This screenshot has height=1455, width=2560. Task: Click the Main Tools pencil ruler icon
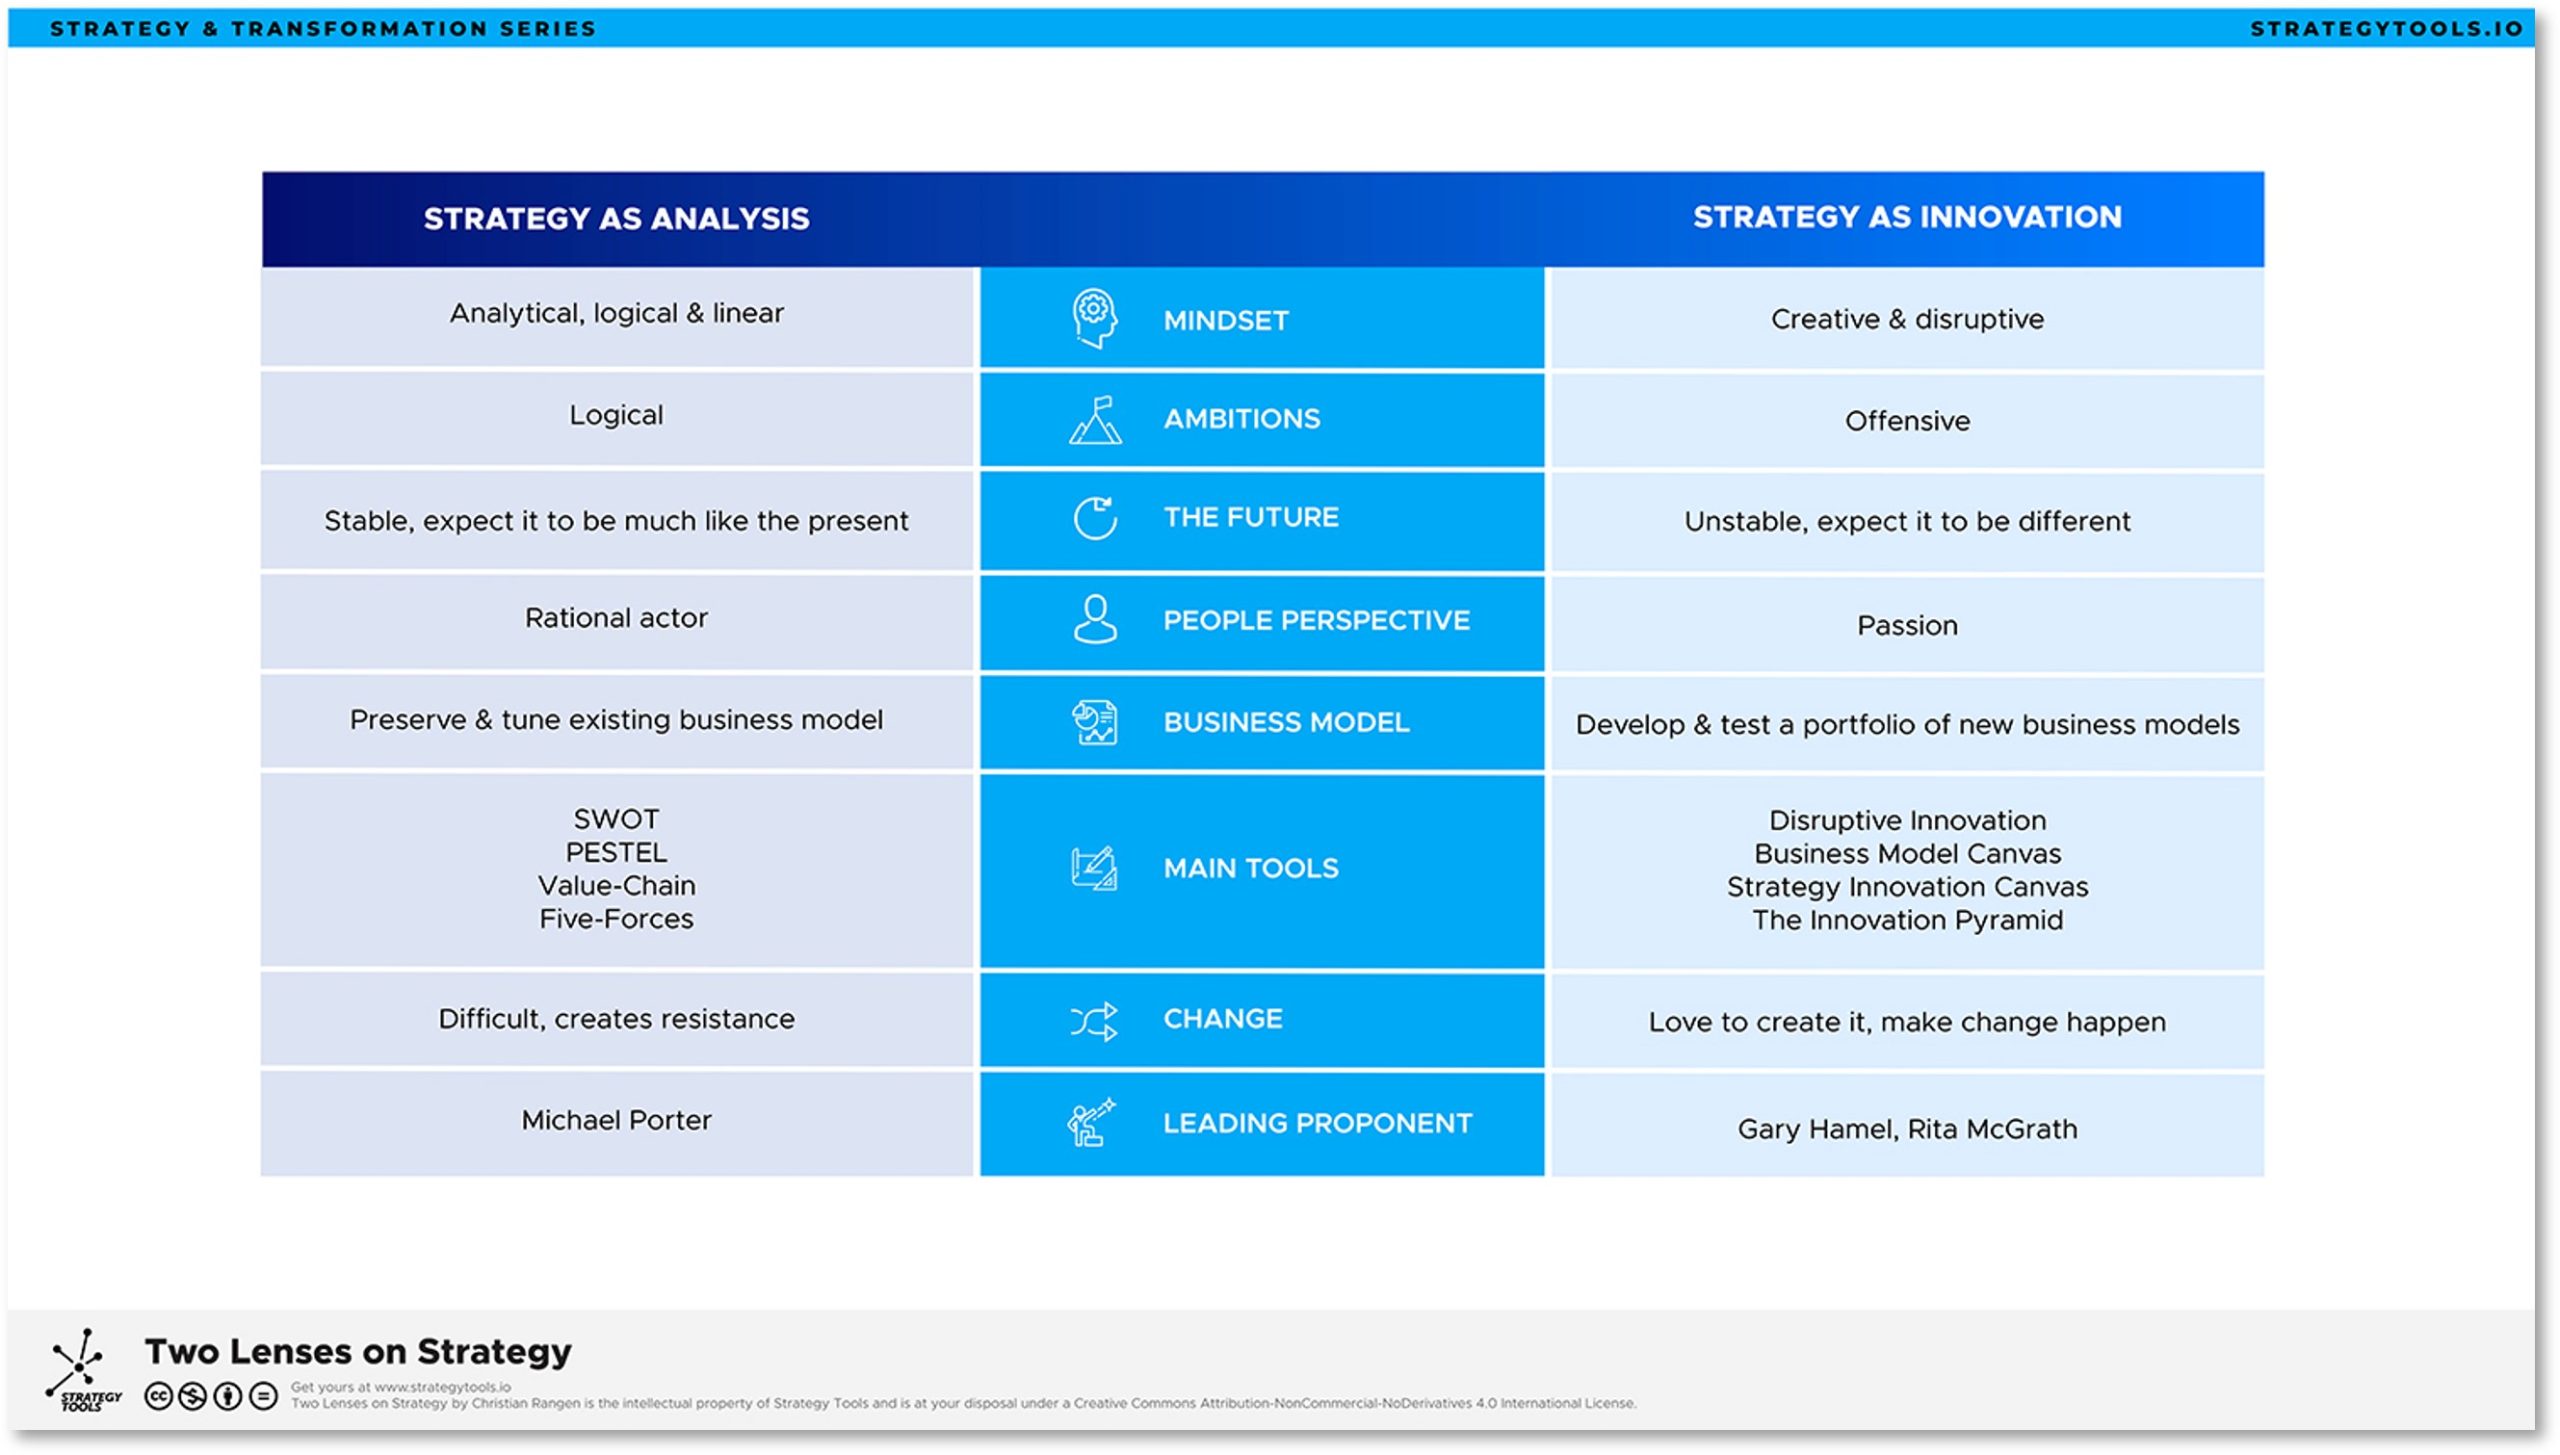point(1095,868)
